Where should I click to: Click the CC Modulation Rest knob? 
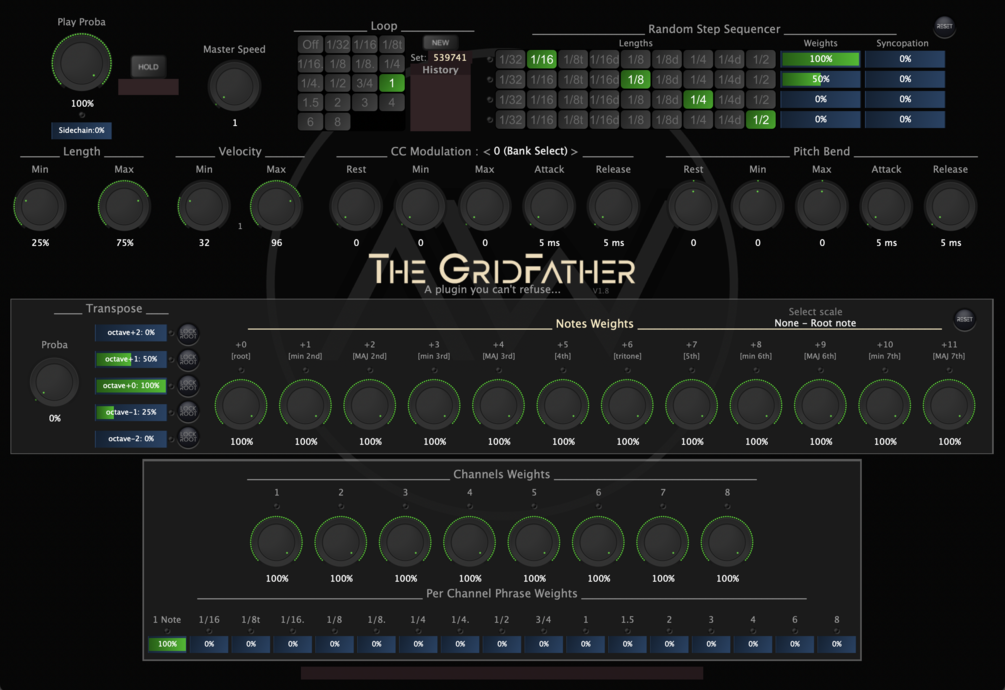[356, 206]
